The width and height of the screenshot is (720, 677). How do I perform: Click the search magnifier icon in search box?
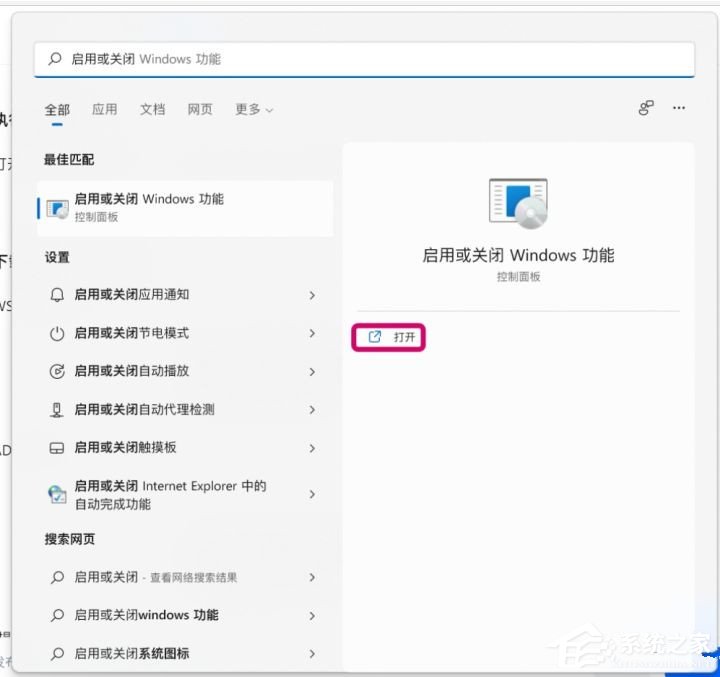click(55, 59)
